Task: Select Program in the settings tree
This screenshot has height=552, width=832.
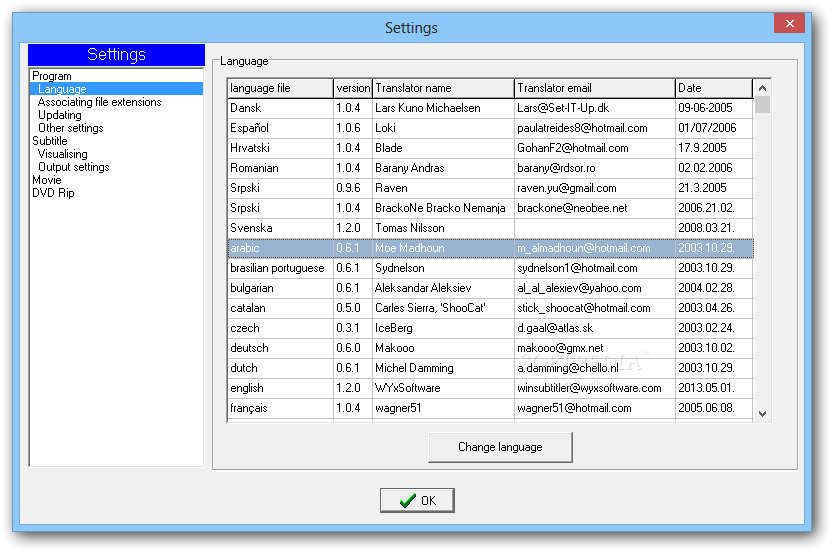Action: pos(51,76)
